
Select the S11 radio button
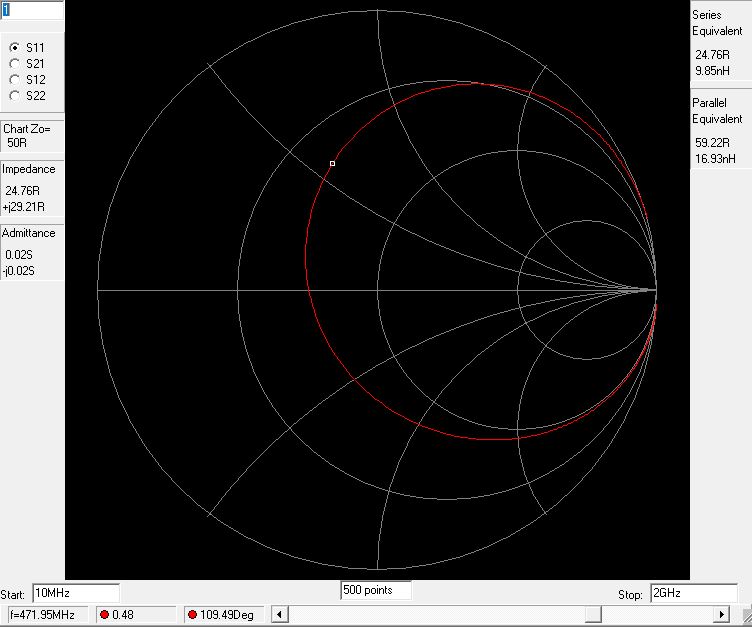15,47
